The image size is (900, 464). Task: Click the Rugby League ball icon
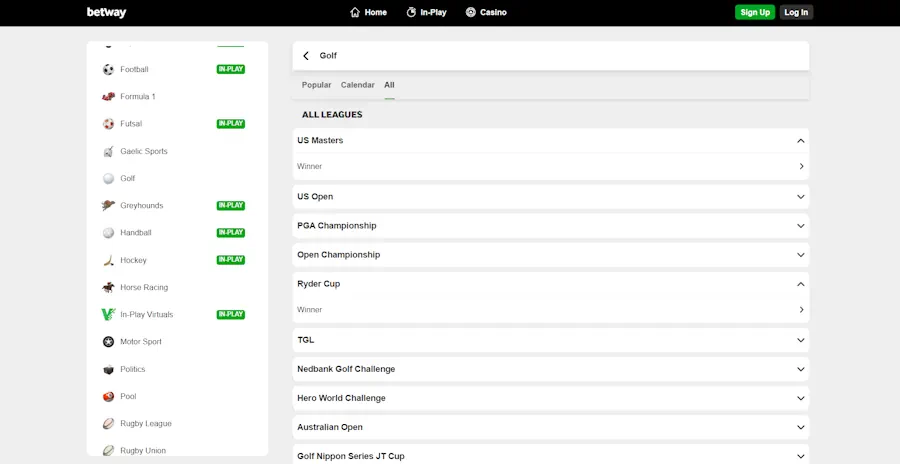[108, 424]
